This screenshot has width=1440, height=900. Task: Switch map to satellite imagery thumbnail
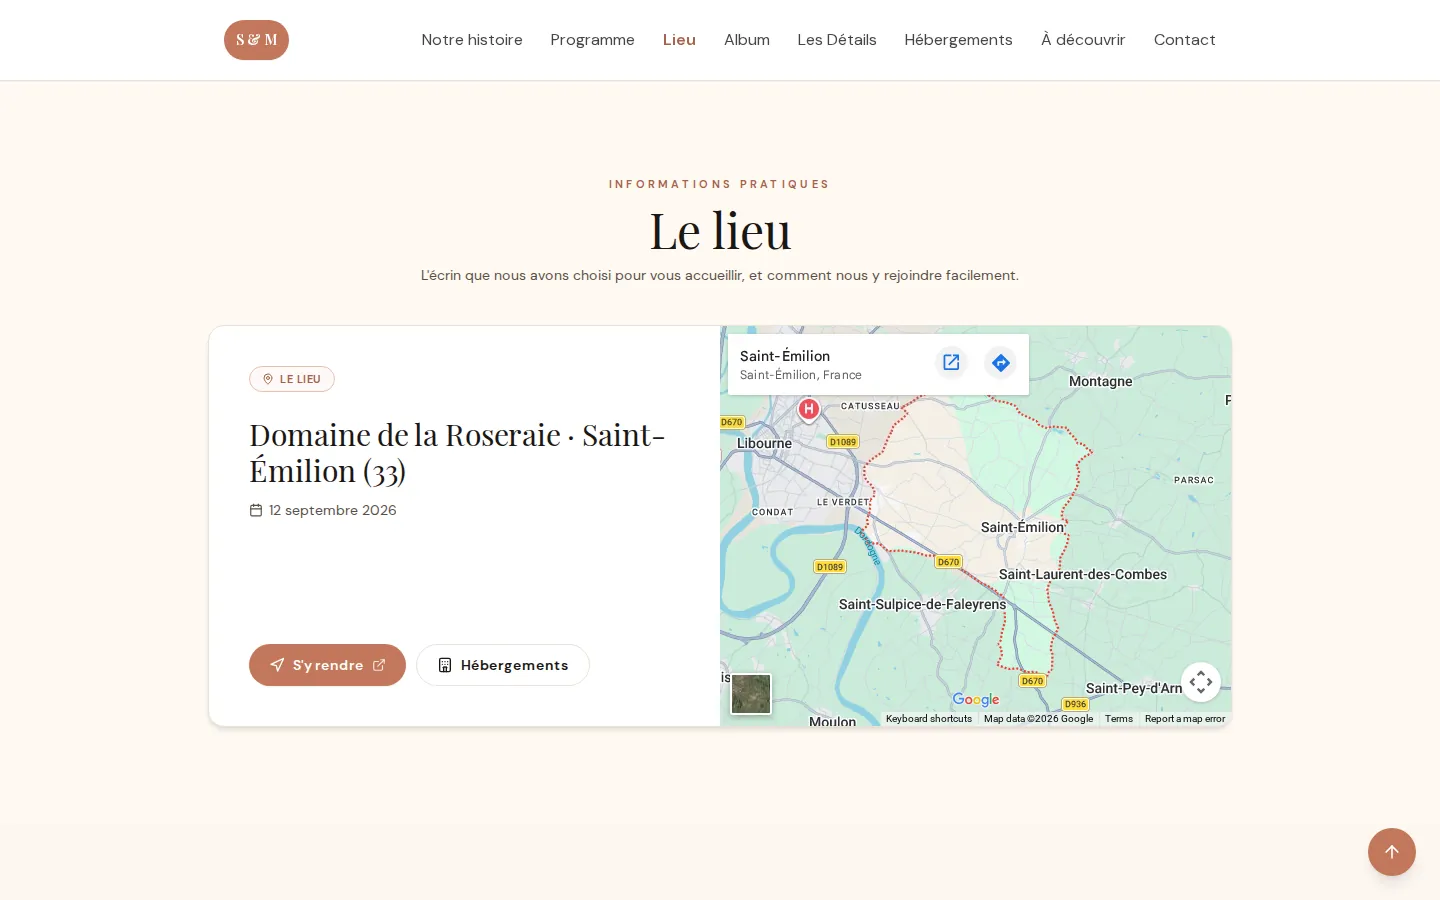tap(751, 694)
